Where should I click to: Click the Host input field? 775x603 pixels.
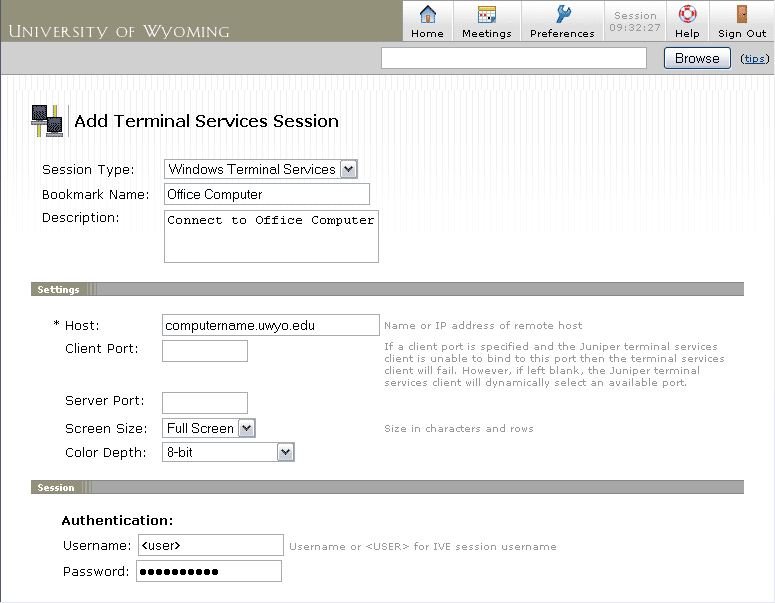pyautogui.click(x=270, y=325)
